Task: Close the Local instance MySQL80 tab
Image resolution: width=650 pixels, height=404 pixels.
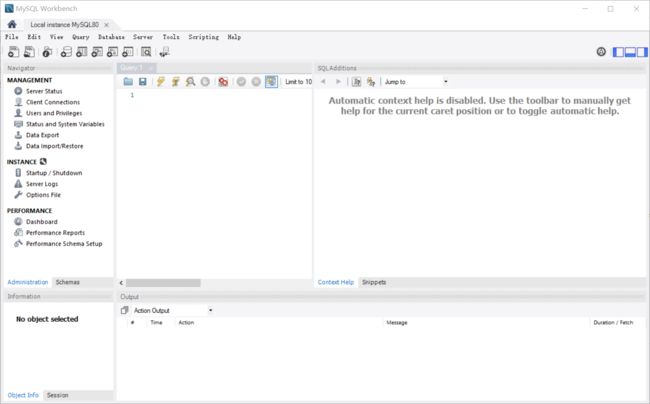Action: click(107, 25)
